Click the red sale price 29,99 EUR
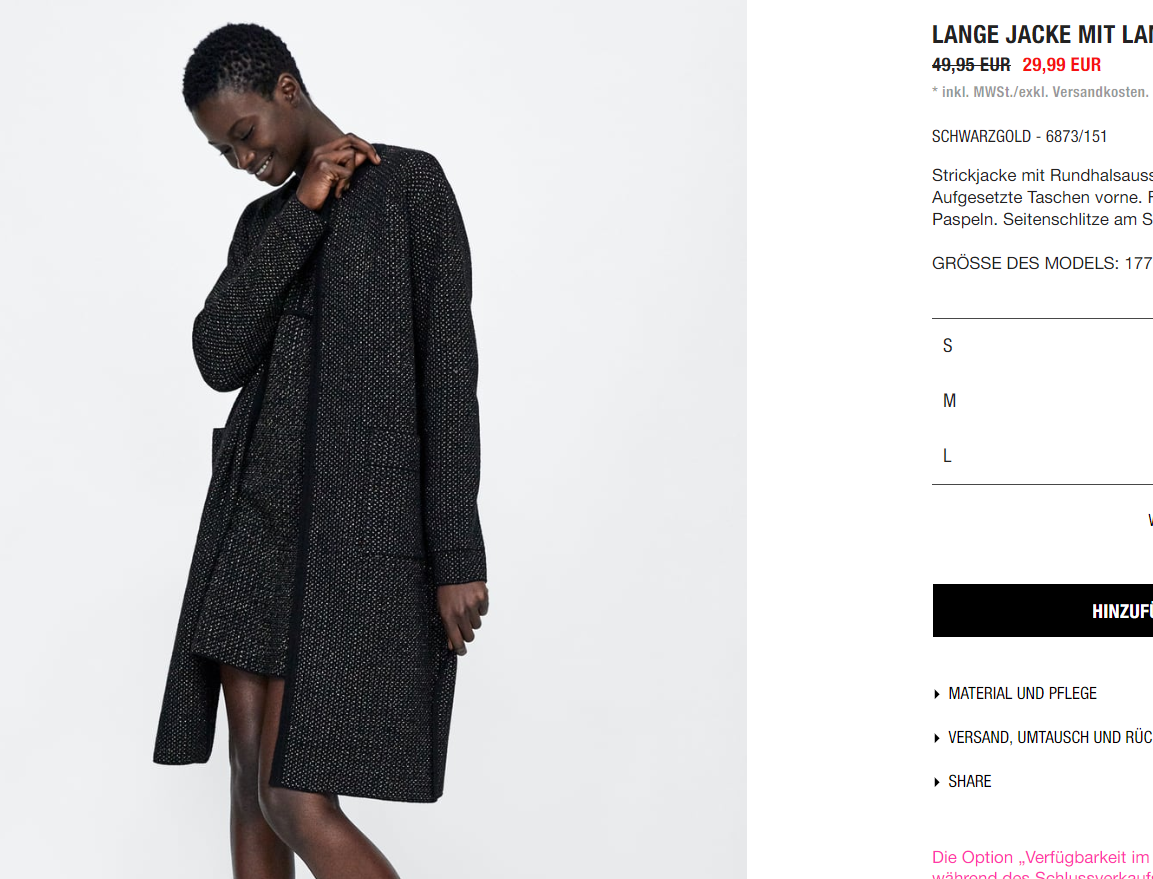The width and height of the screenshot is (1153, 879). (x=1061, y=65)
